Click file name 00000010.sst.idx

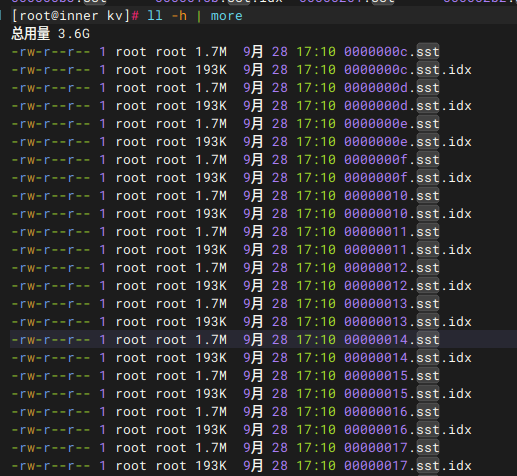(408, 214)
